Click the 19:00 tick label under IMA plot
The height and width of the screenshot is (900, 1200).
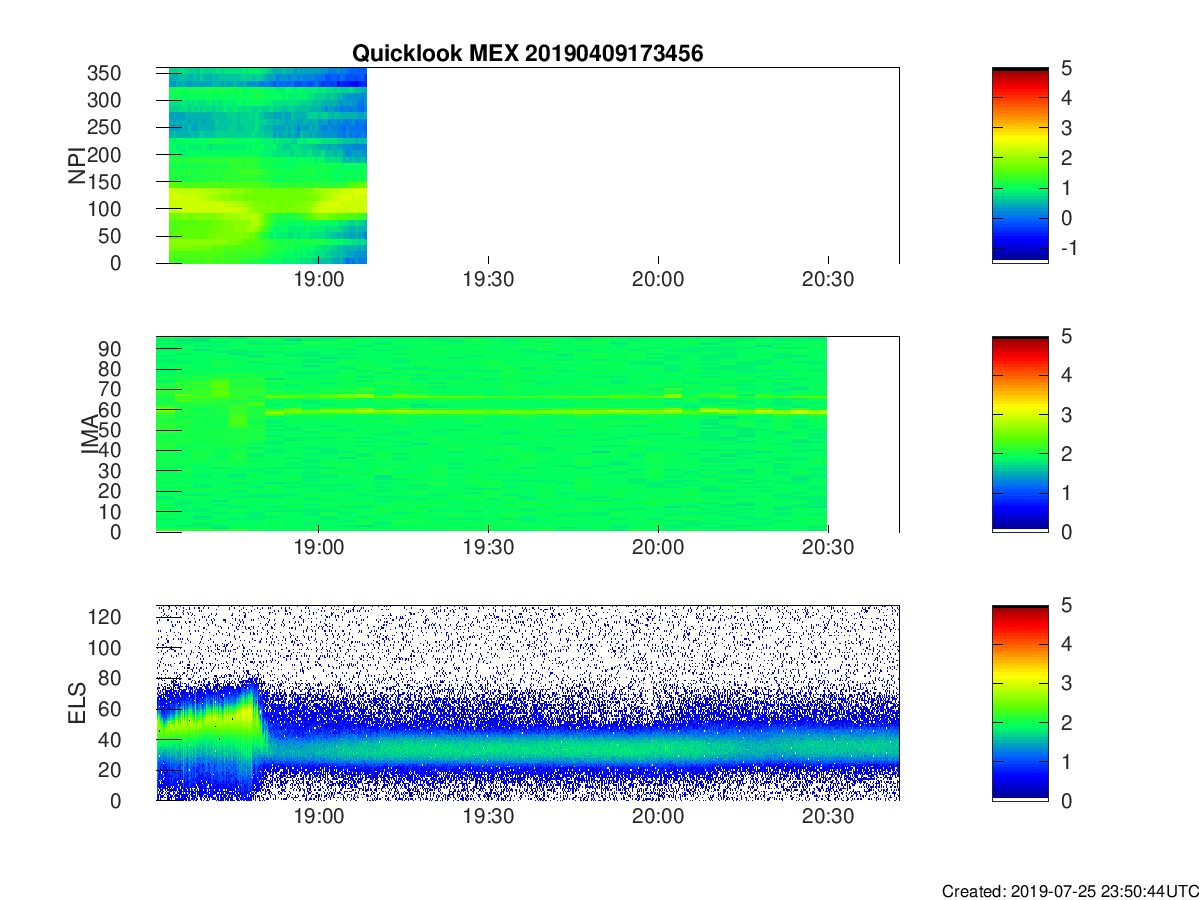coord(318,549)
